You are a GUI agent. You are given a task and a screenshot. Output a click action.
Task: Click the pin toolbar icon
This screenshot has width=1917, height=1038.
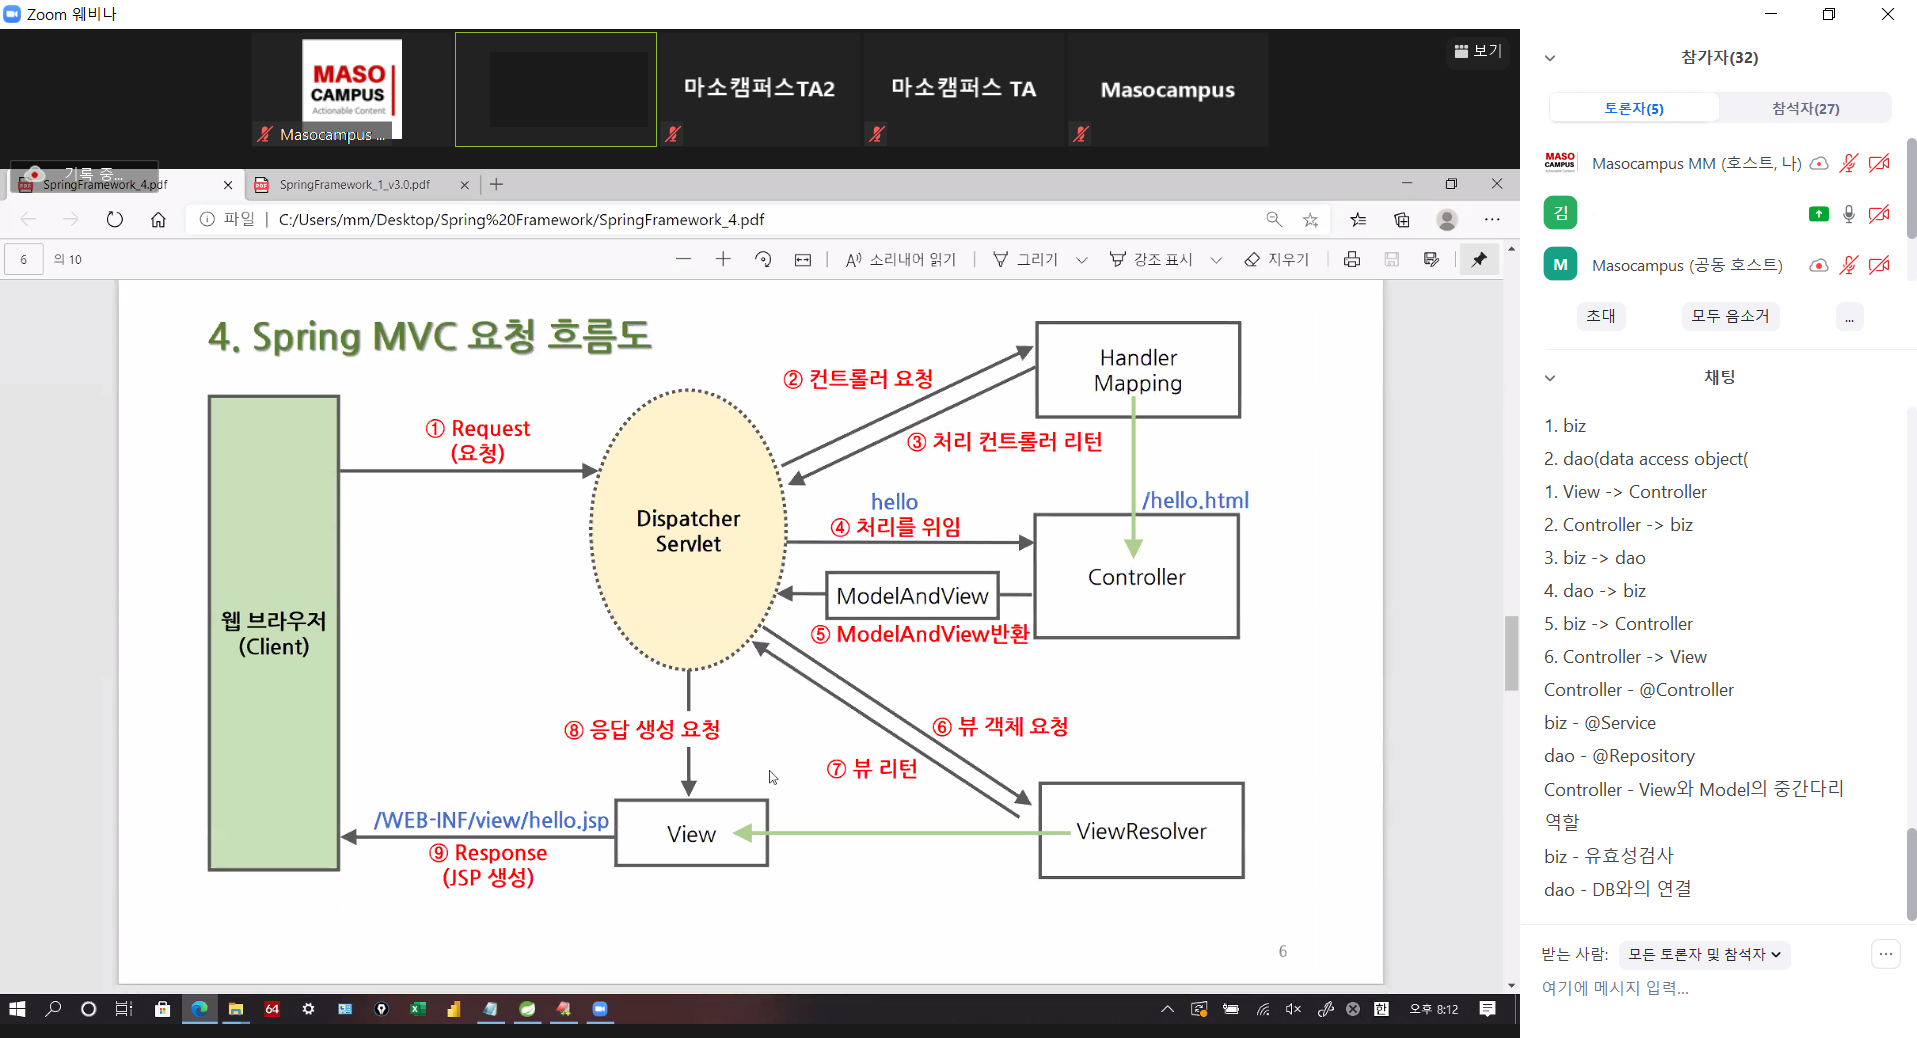coord(1479,260)
